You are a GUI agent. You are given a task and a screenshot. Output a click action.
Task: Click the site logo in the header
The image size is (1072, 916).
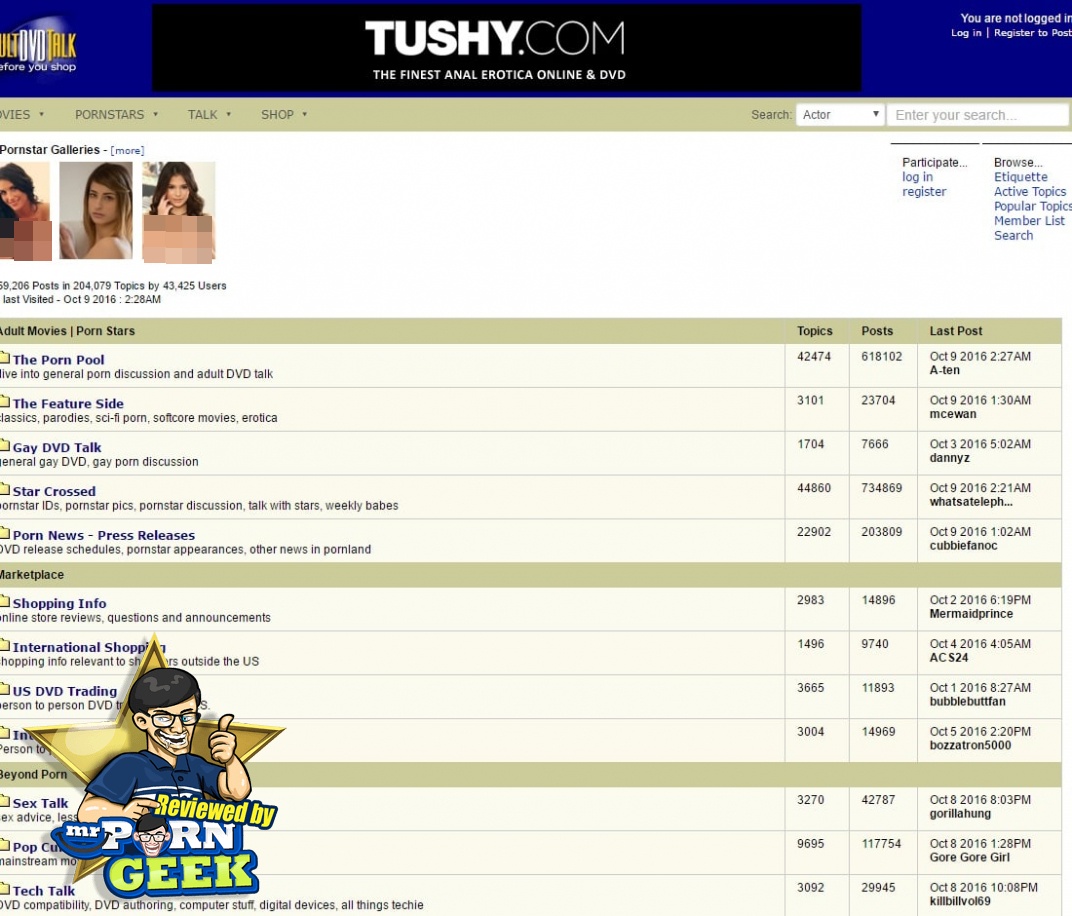click(x=38, y=48)
